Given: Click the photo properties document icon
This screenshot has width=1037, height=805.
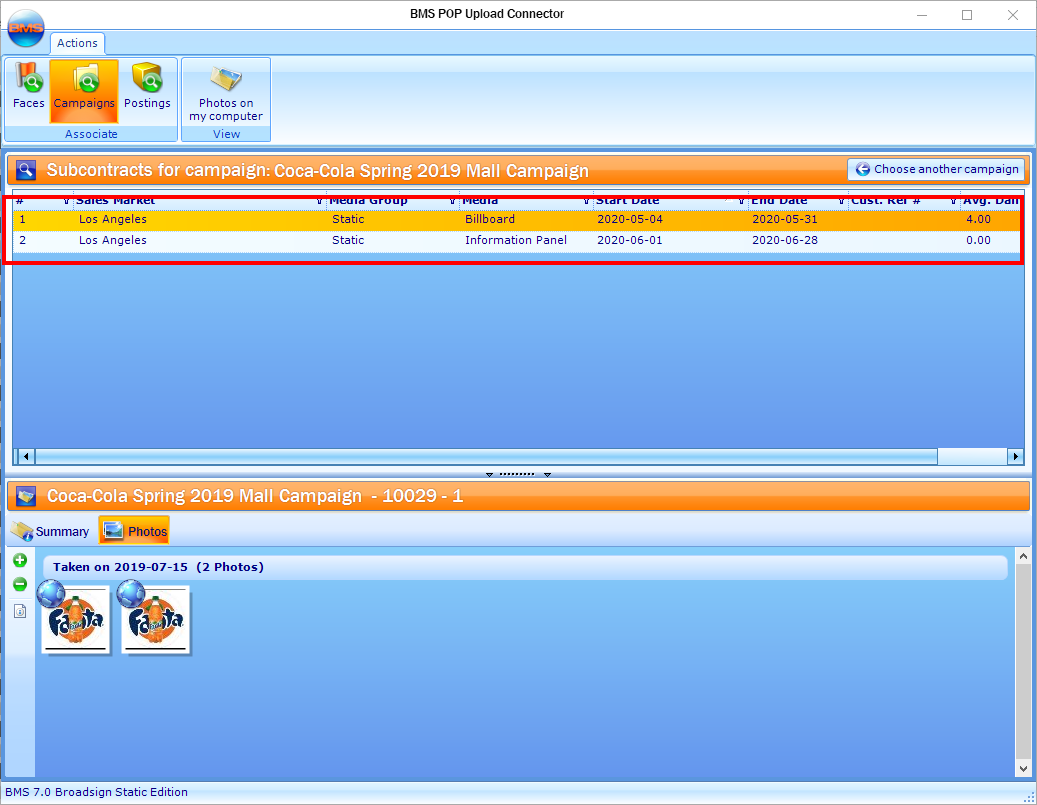Looking at the screenshot, I should click(x=20, y=611).
